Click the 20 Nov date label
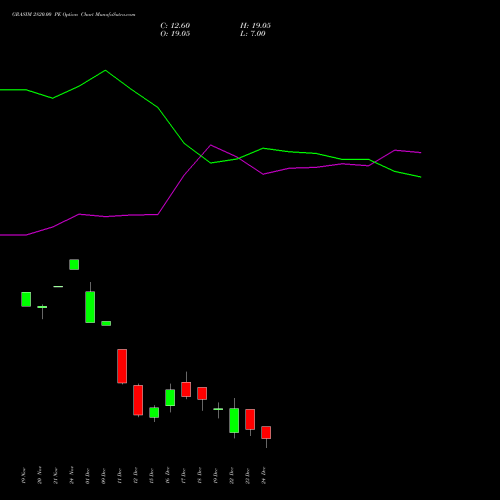The width and height of the screenshot is (500, 500). [40, 475]
